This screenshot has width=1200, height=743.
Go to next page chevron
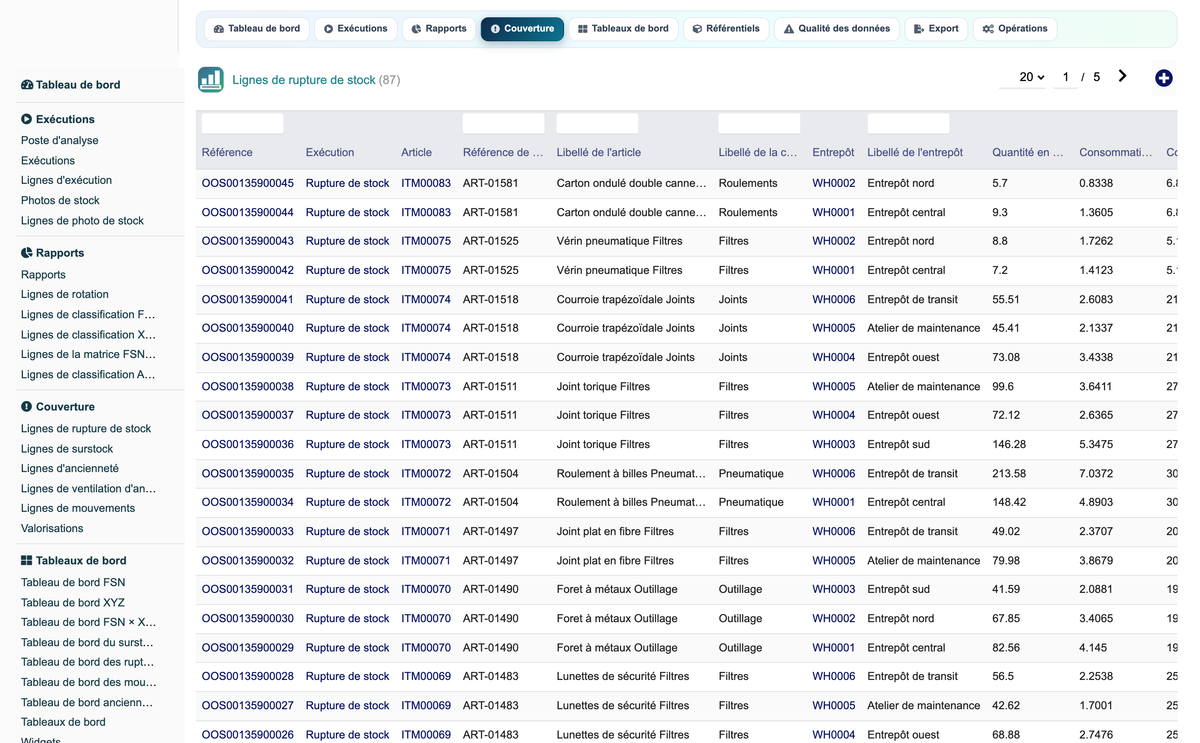[1122, 76]
